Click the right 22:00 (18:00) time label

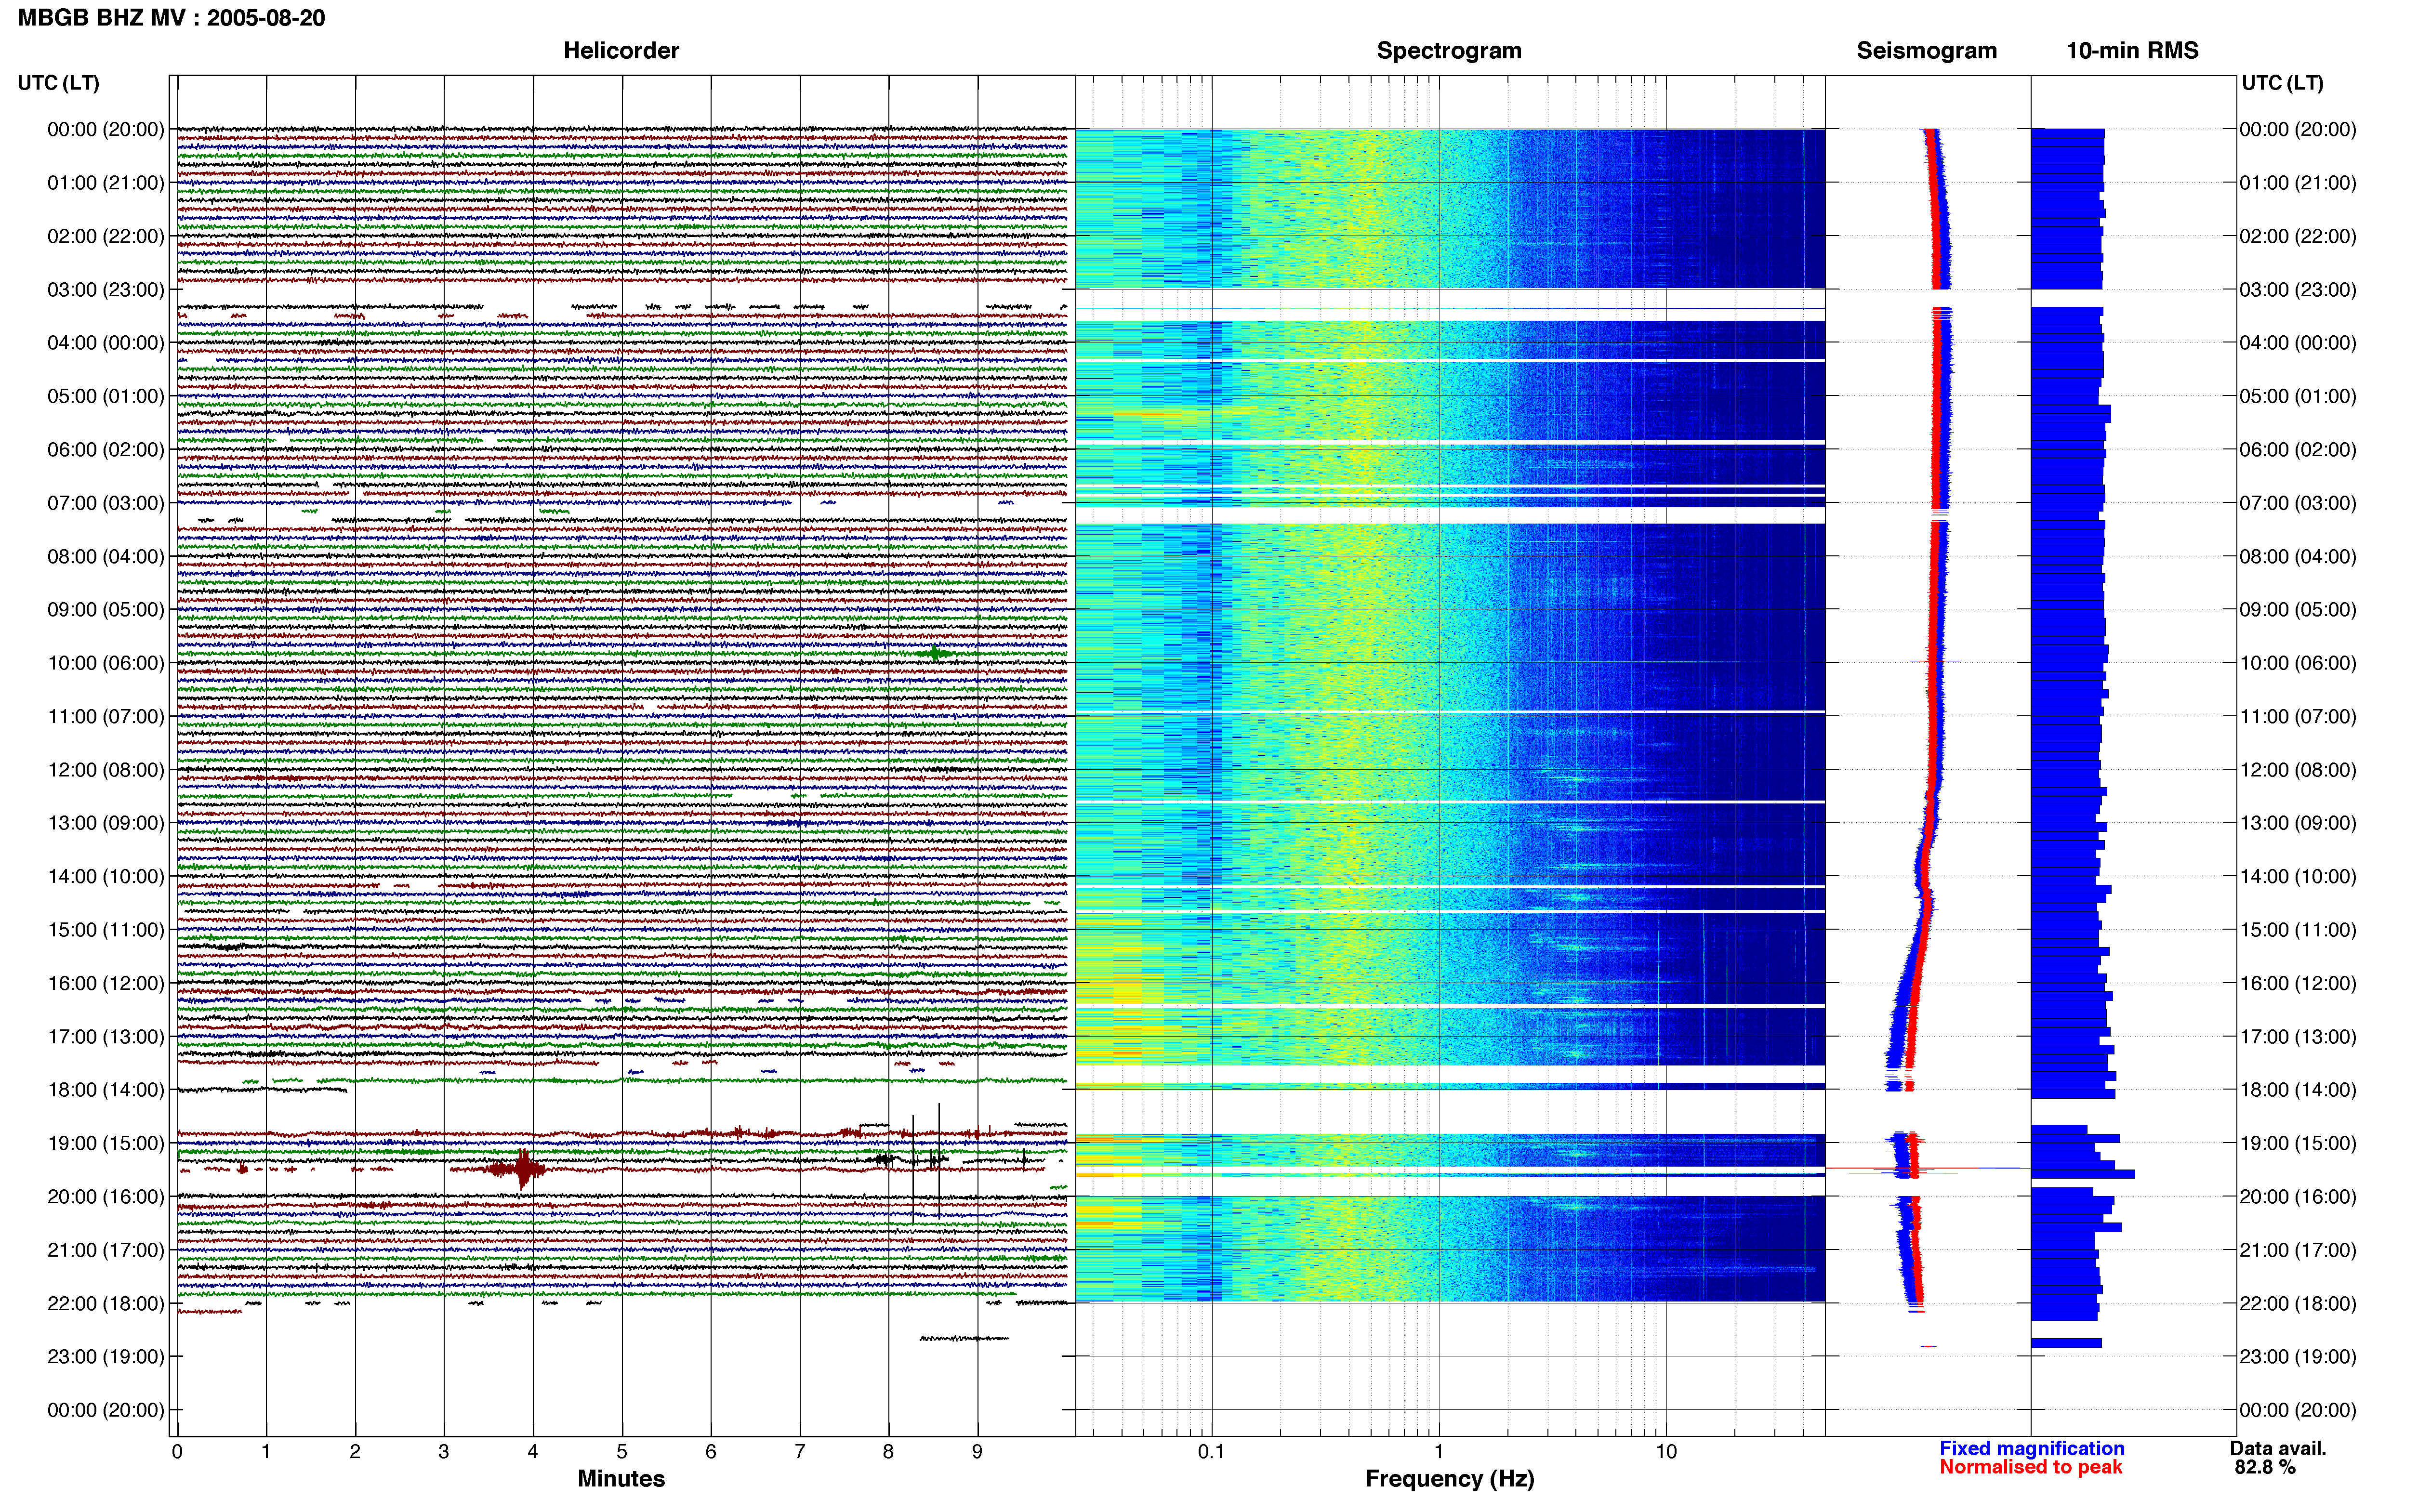pos(2298,1304)
